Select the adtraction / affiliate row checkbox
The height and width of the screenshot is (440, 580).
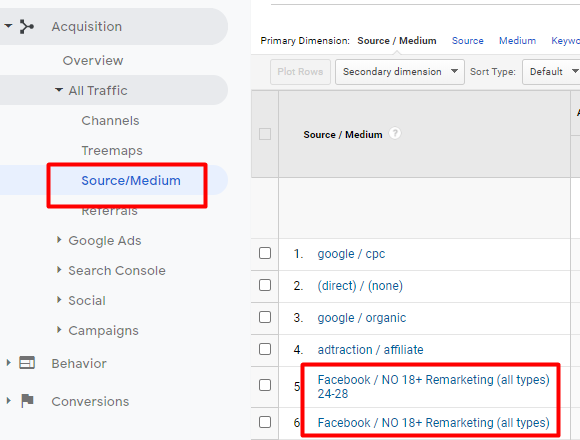(265, 349)
